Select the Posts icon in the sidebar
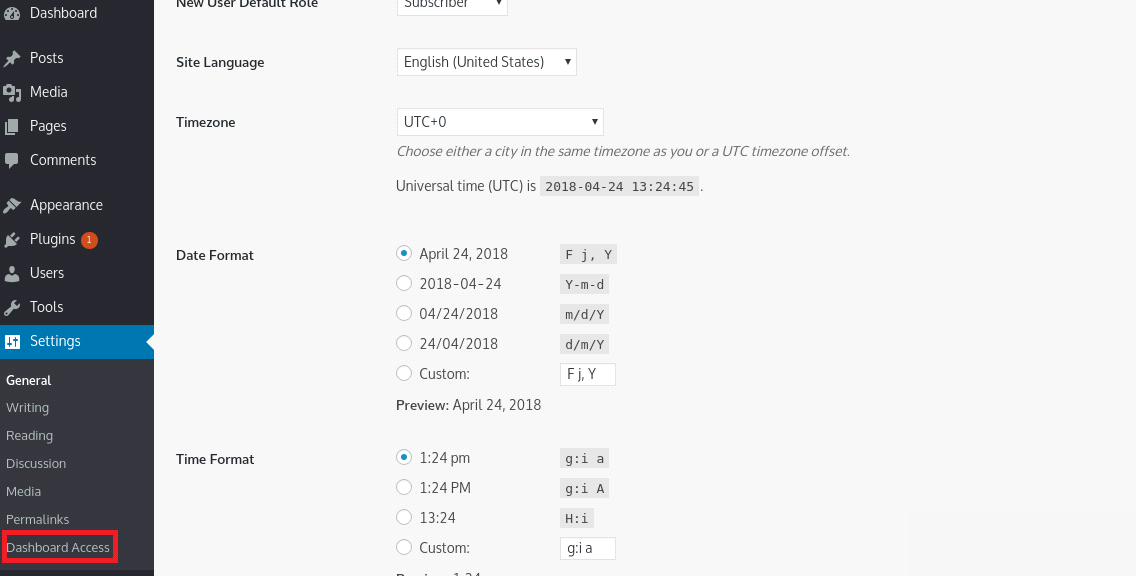This screenshot has height=576, width=1136. (12, 57)
